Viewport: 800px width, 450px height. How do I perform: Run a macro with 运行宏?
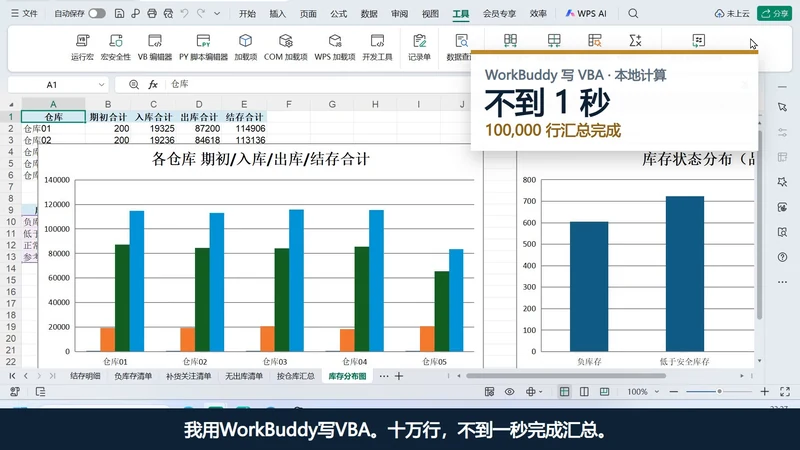(82, 47)
